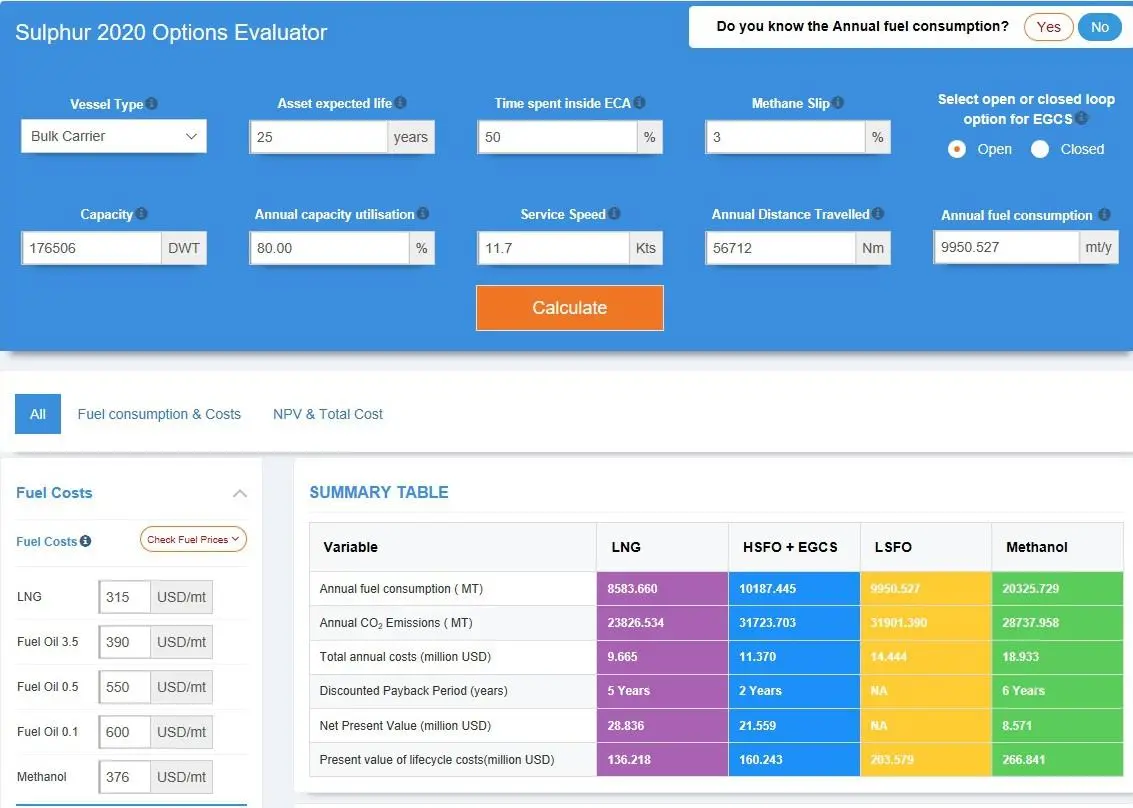Click 'Discounted Payback Period (years)' row label

pyautogui.click(x=413, y=690)
